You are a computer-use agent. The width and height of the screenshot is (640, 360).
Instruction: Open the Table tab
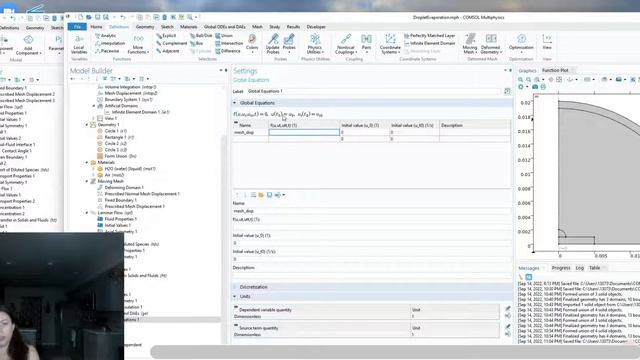coord(594,268)
